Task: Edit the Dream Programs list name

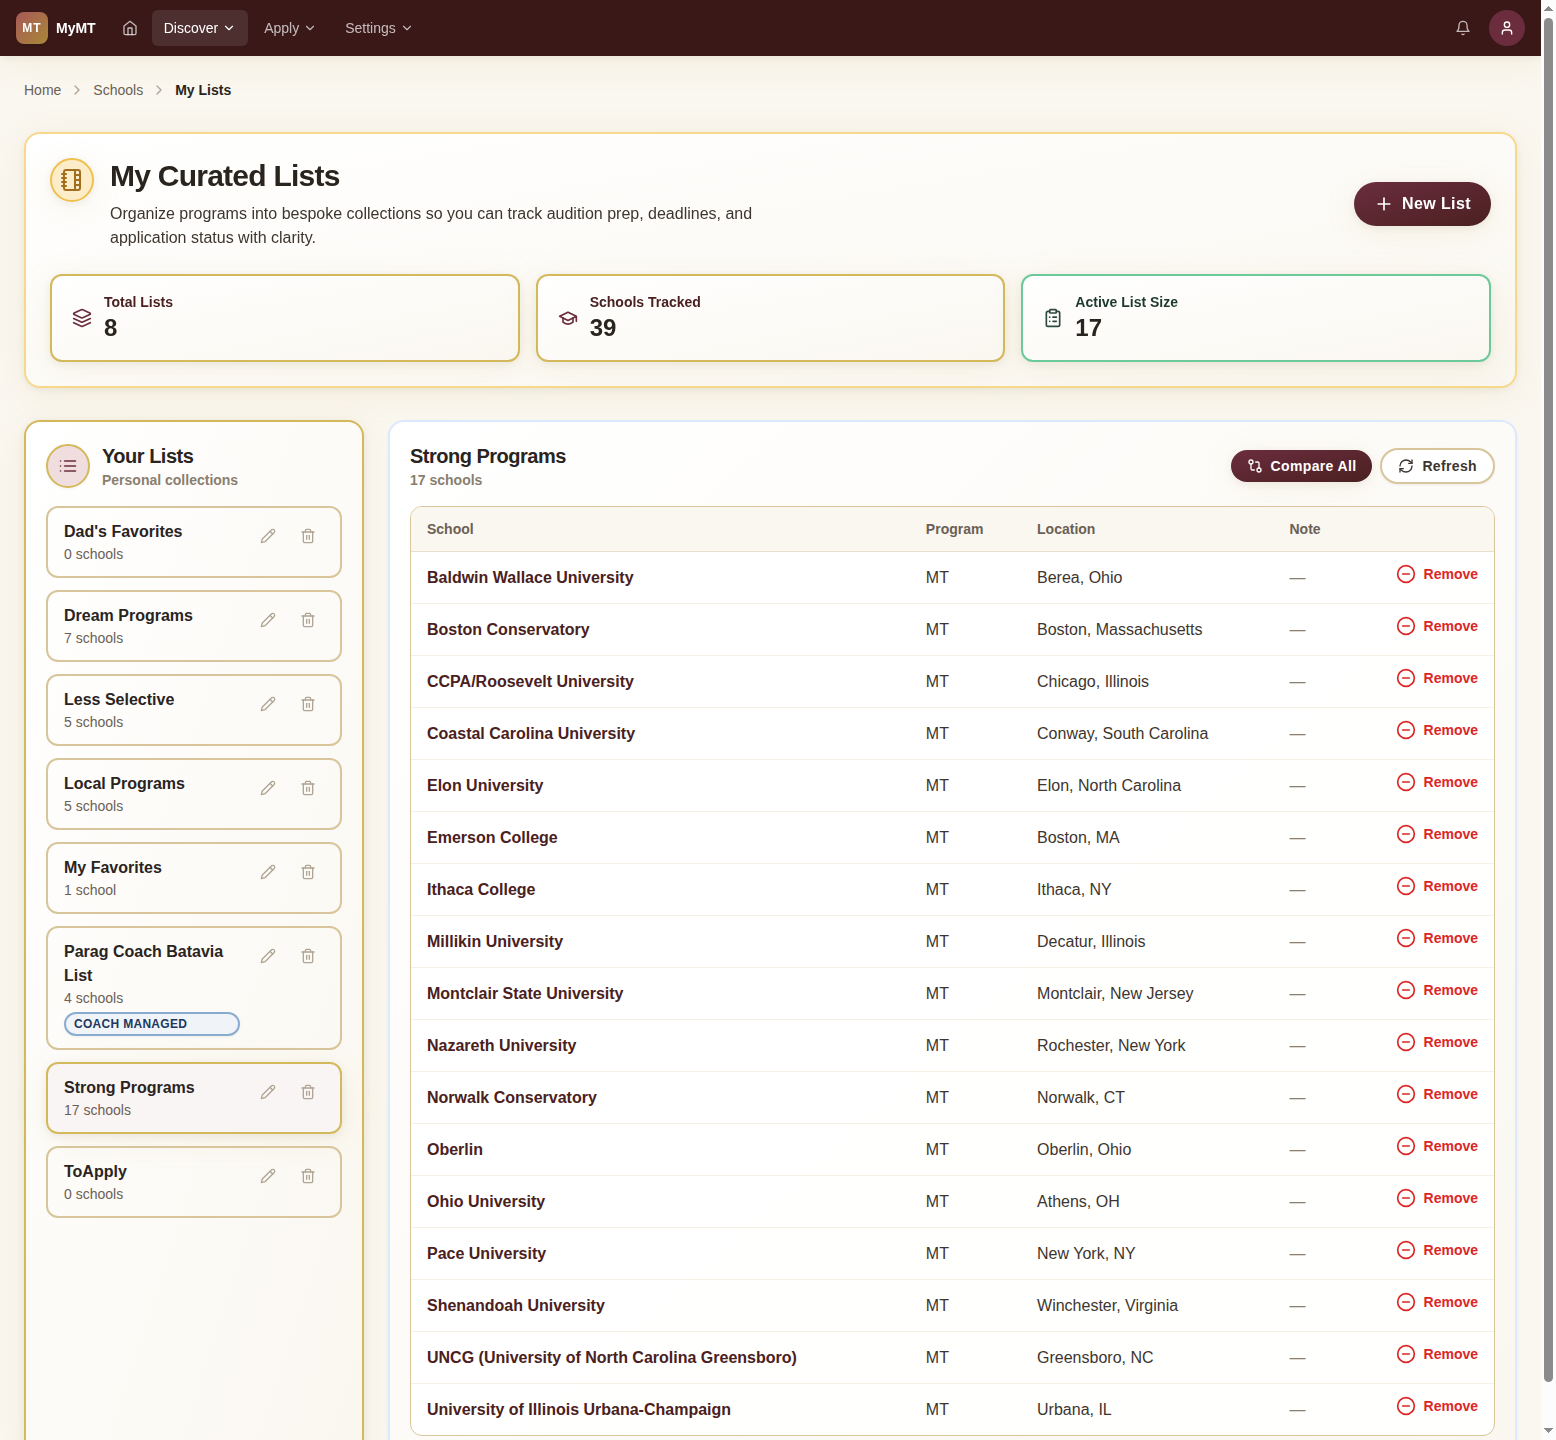Action: [268, 620]
